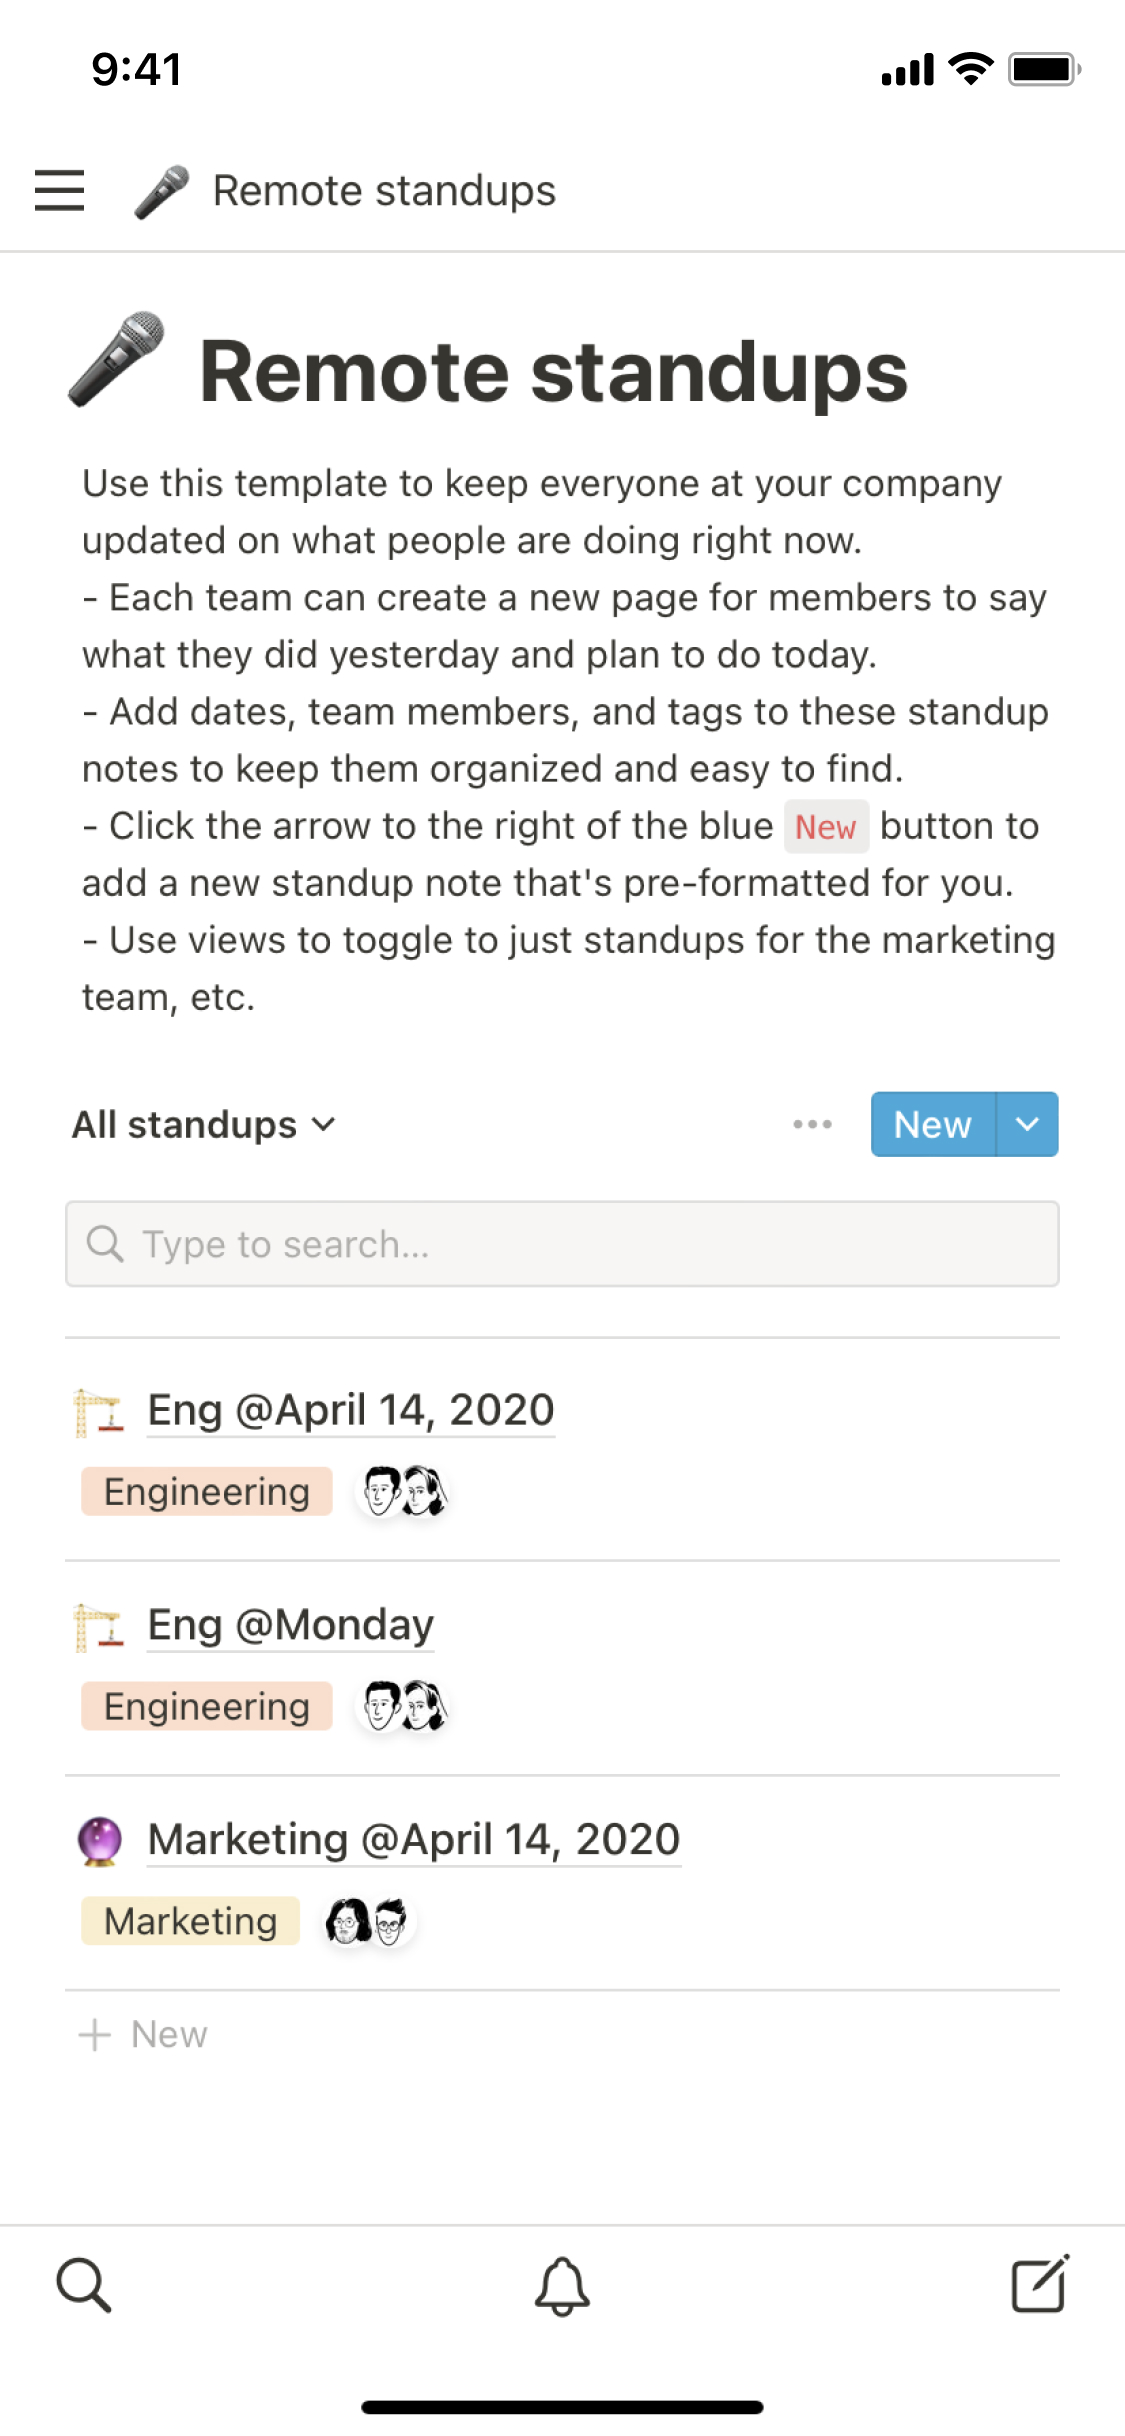Screen dimensions: 1125x2436
Task: Tap the Engineering tag under Eng @April 14
Action: [x=206, y=1492]
